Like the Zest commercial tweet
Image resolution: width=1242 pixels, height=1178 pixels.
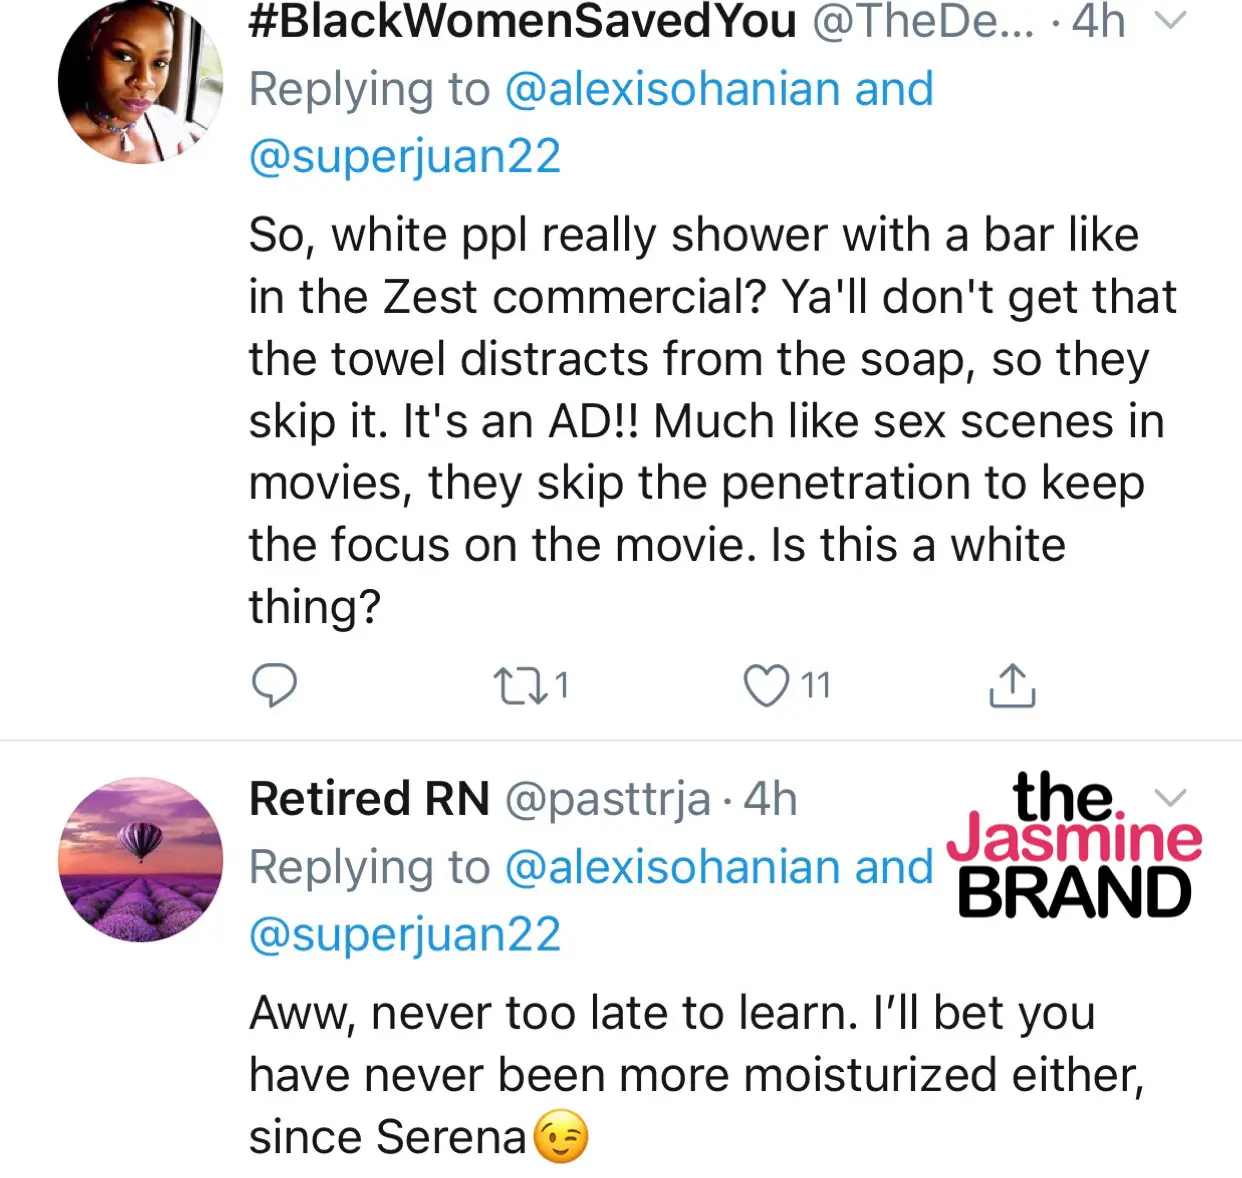(767, 686)
